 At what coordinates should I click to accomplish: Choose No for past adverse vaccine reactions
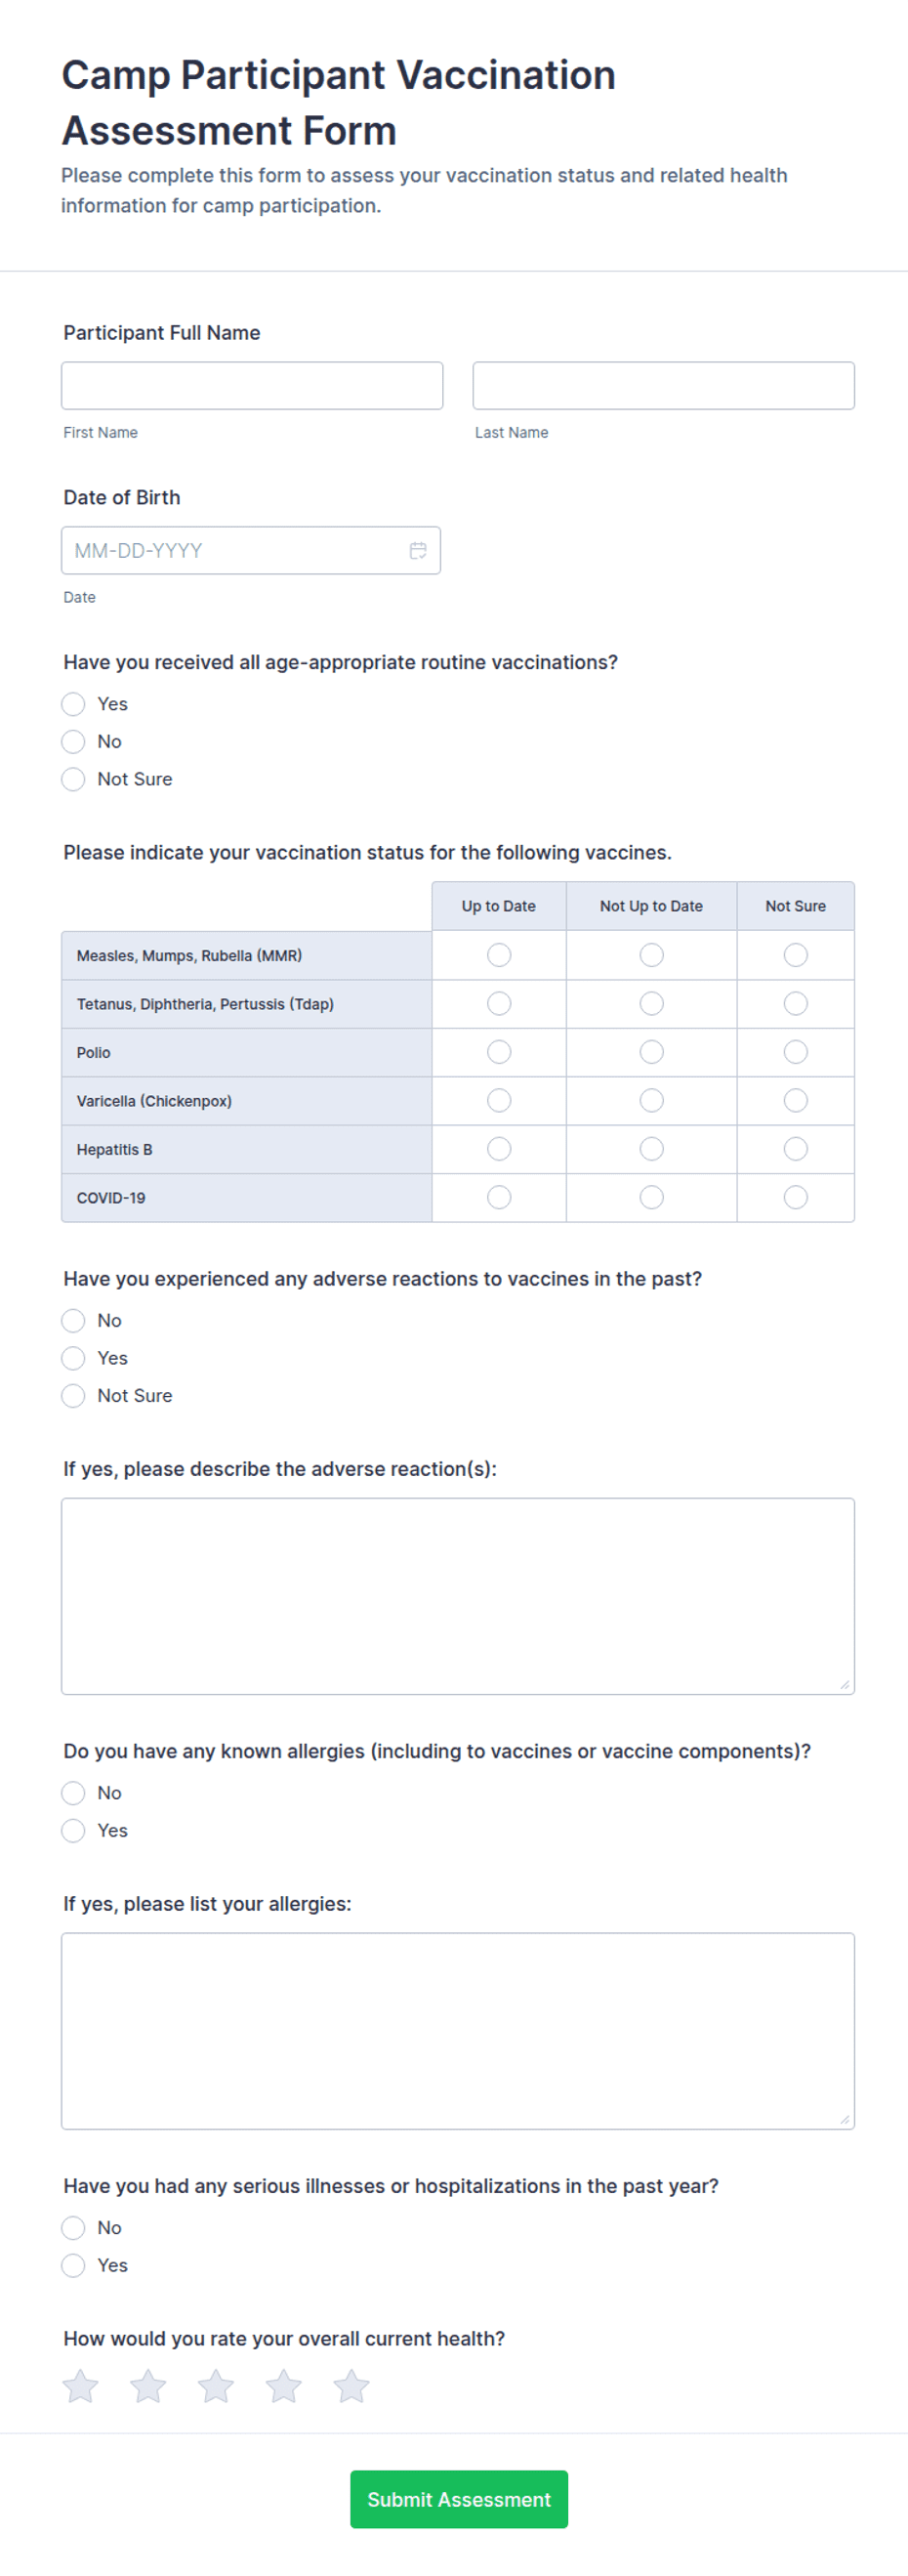coord(73,1321)
